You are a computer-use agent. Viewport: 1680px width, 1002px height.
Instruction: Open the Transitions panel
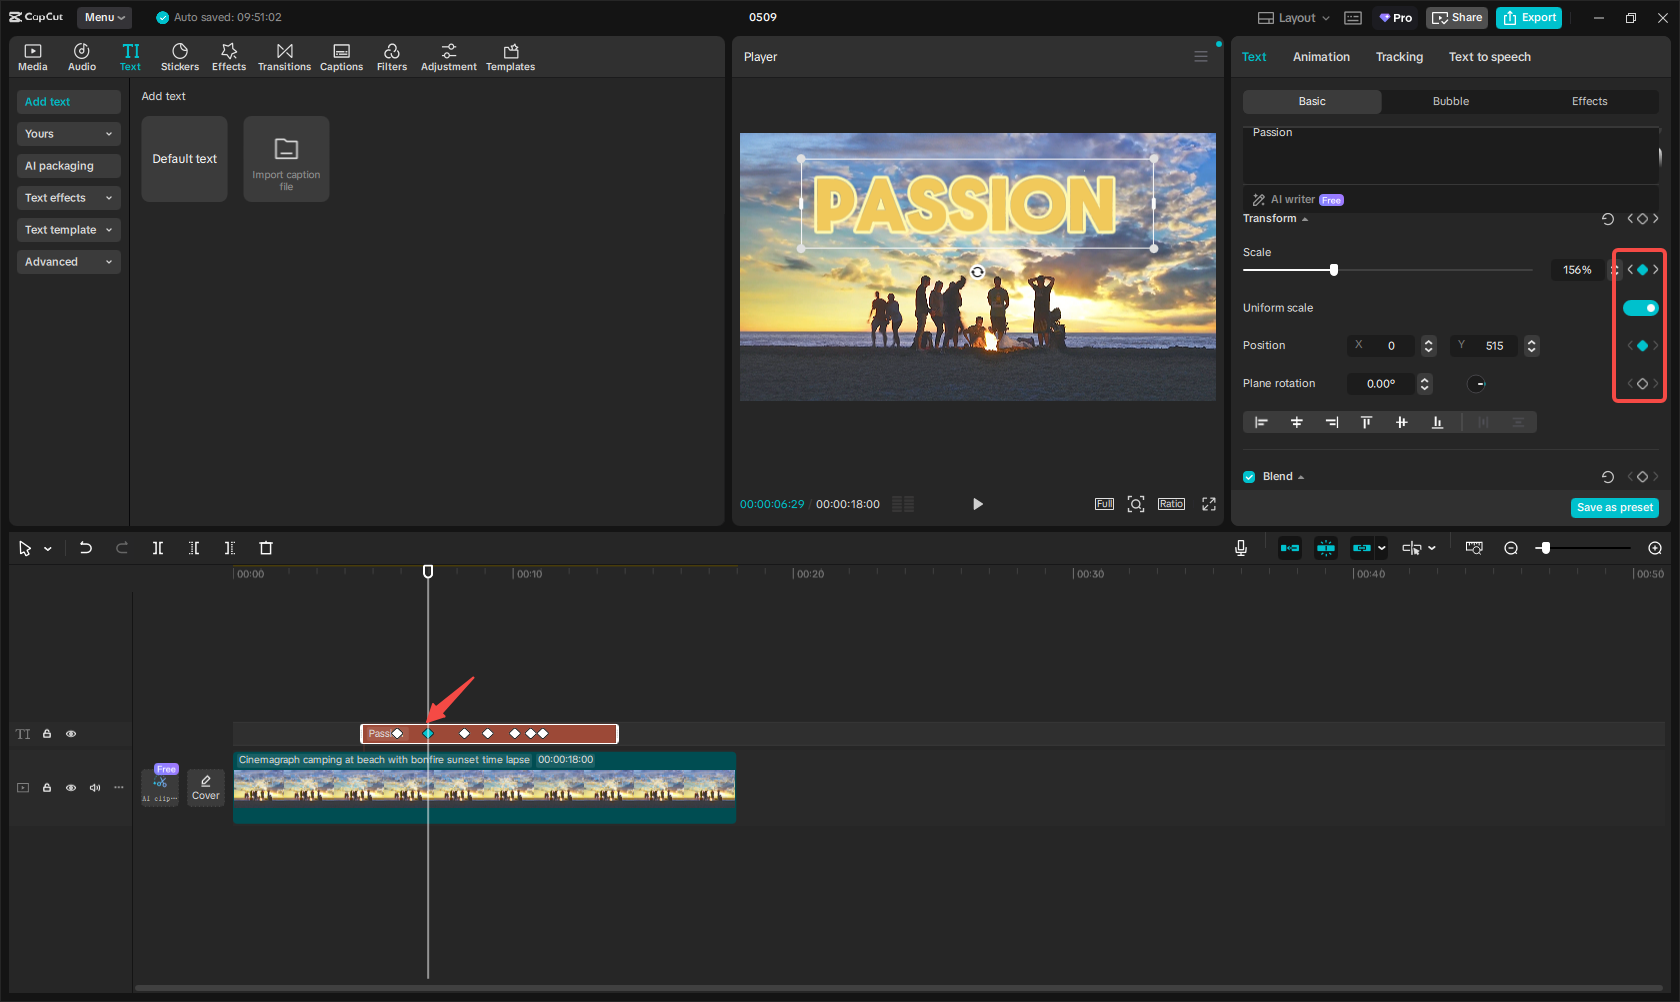click(x=285, y=56)
